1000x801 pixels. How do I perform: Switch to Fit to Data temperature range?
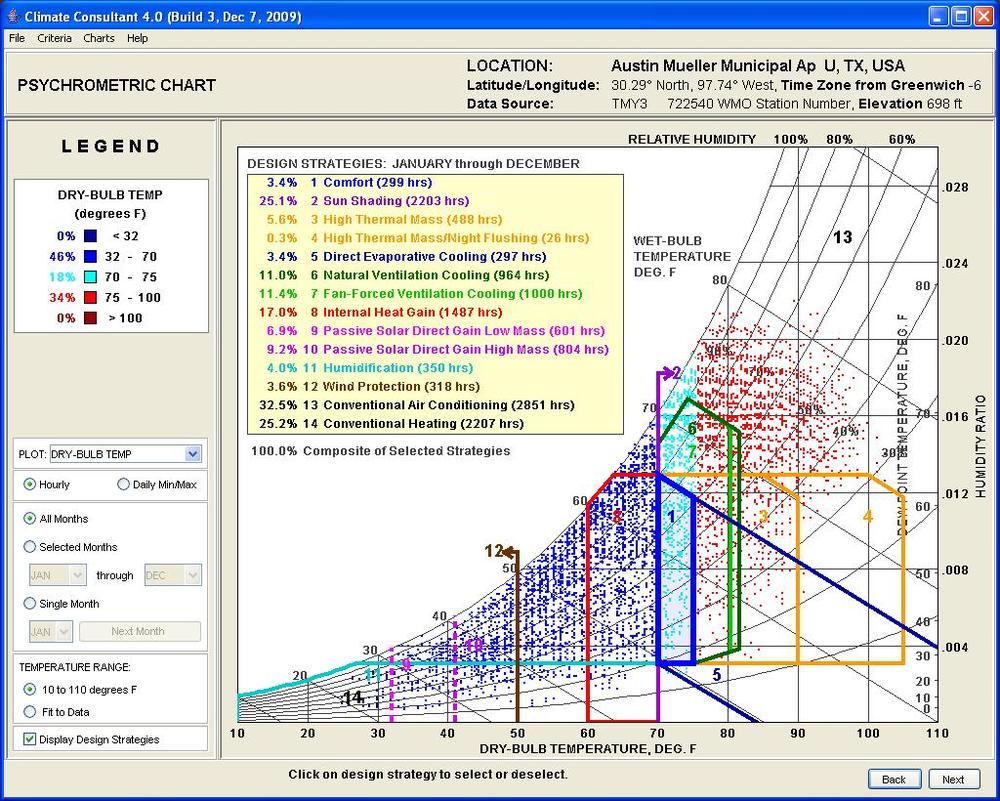click(x=30, y=711)
